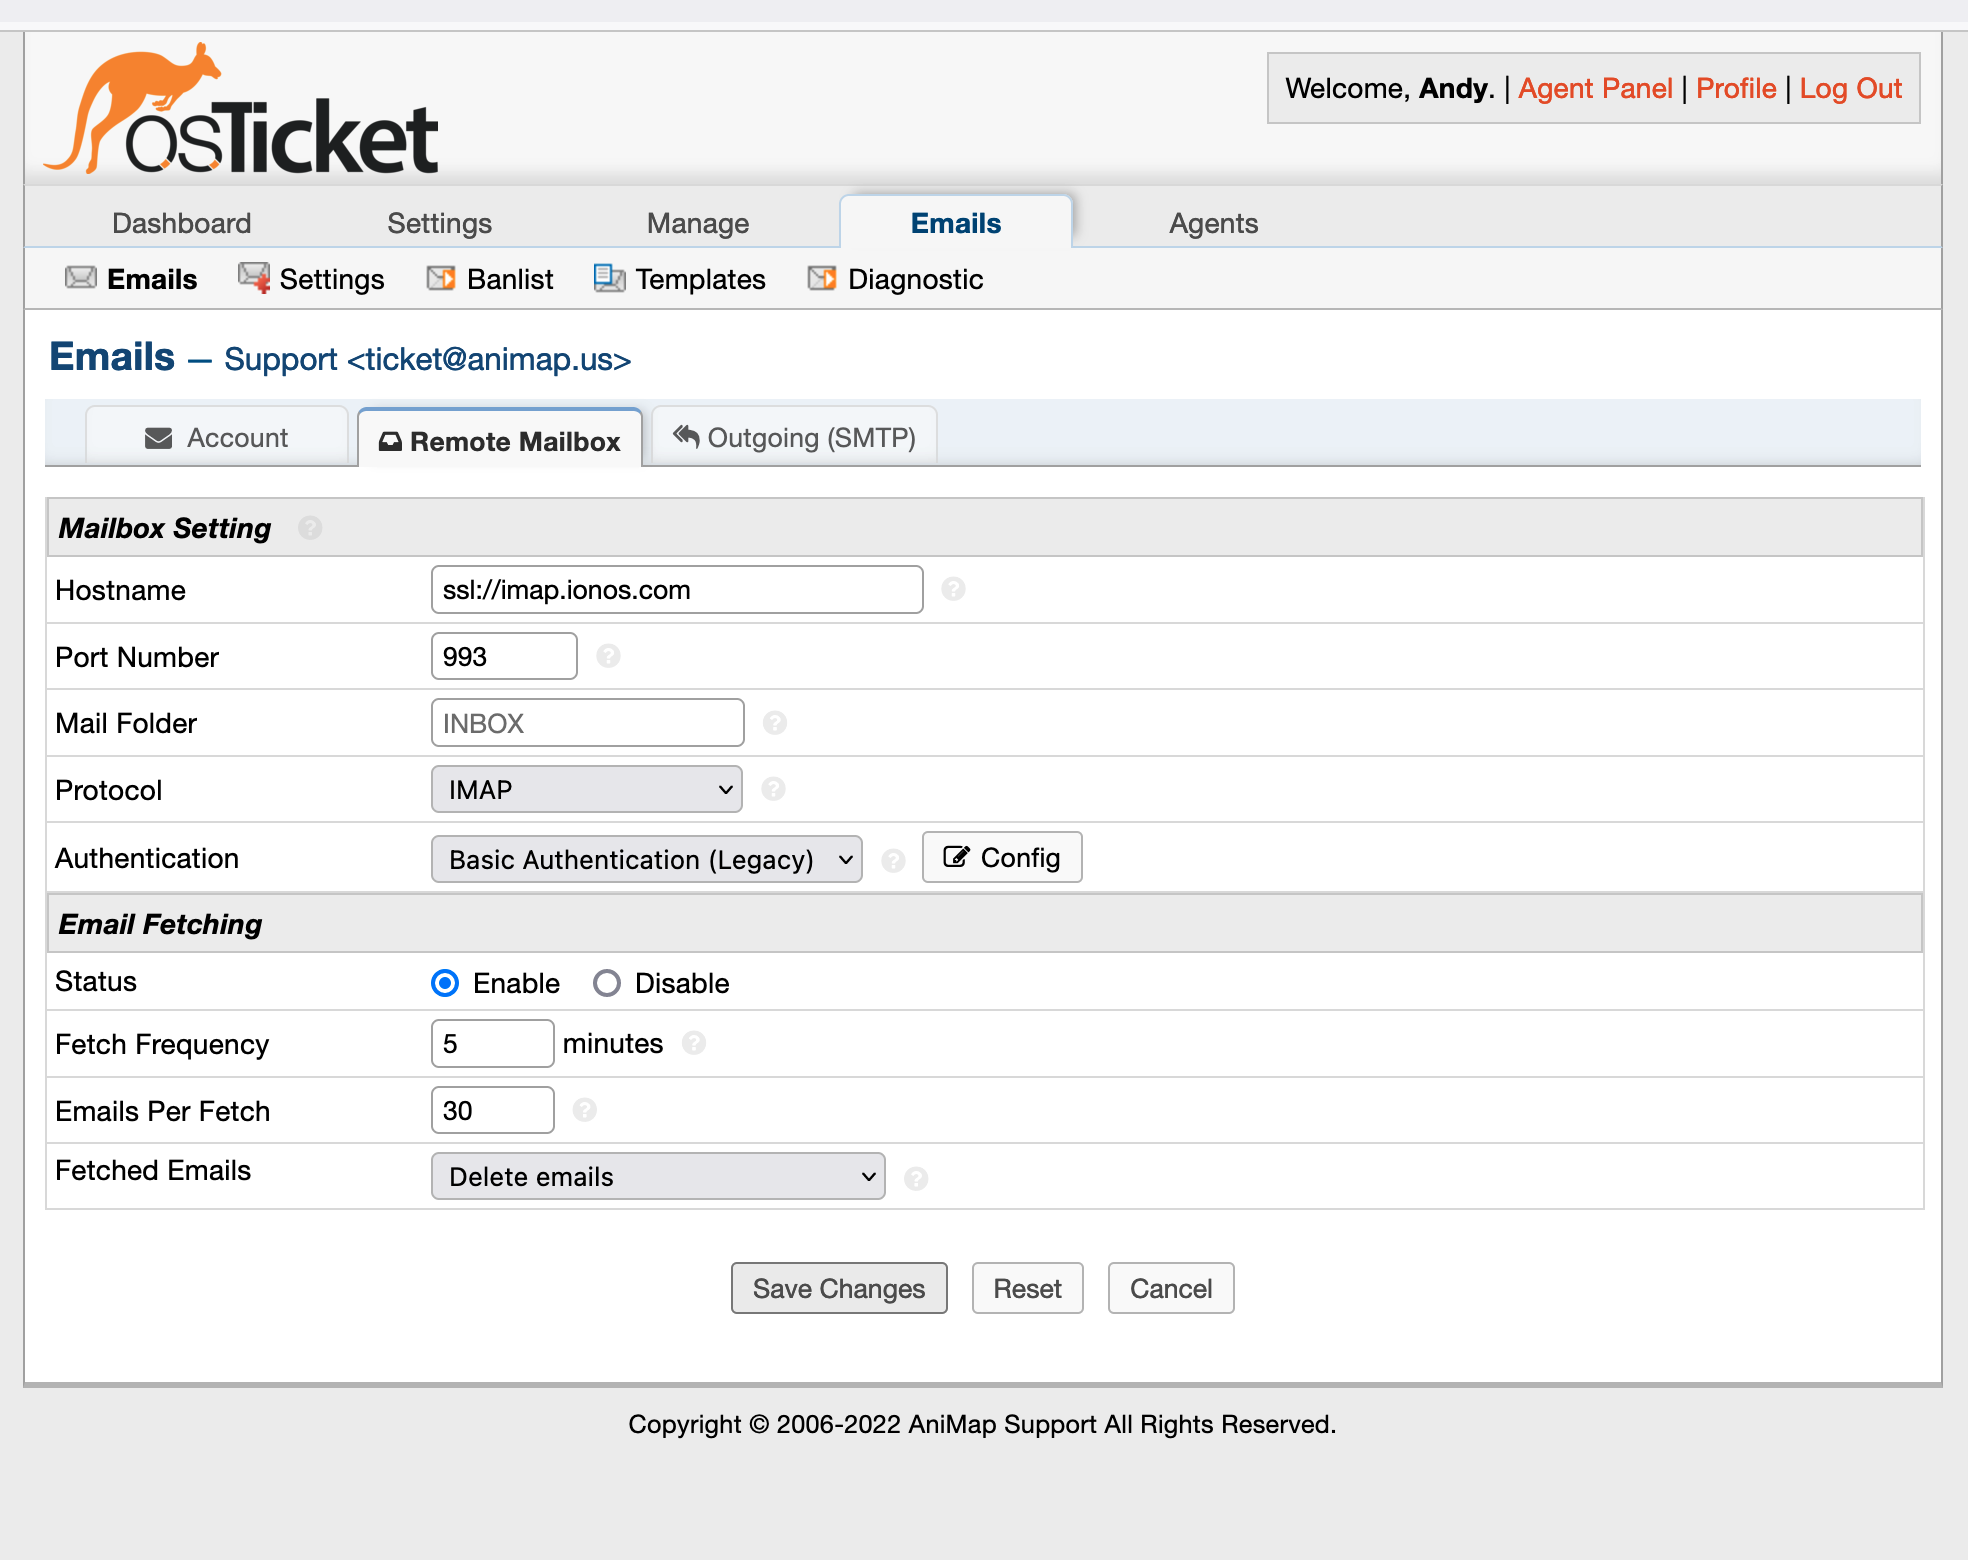1968x1560 pixels.
Task: Click the Save Changes button
Action: coord(838,1288)
